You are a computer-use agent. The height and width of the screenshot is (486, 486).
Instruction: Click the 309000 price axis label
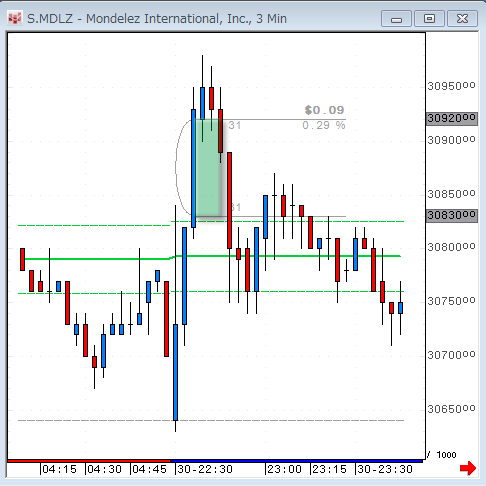(451, 140)
